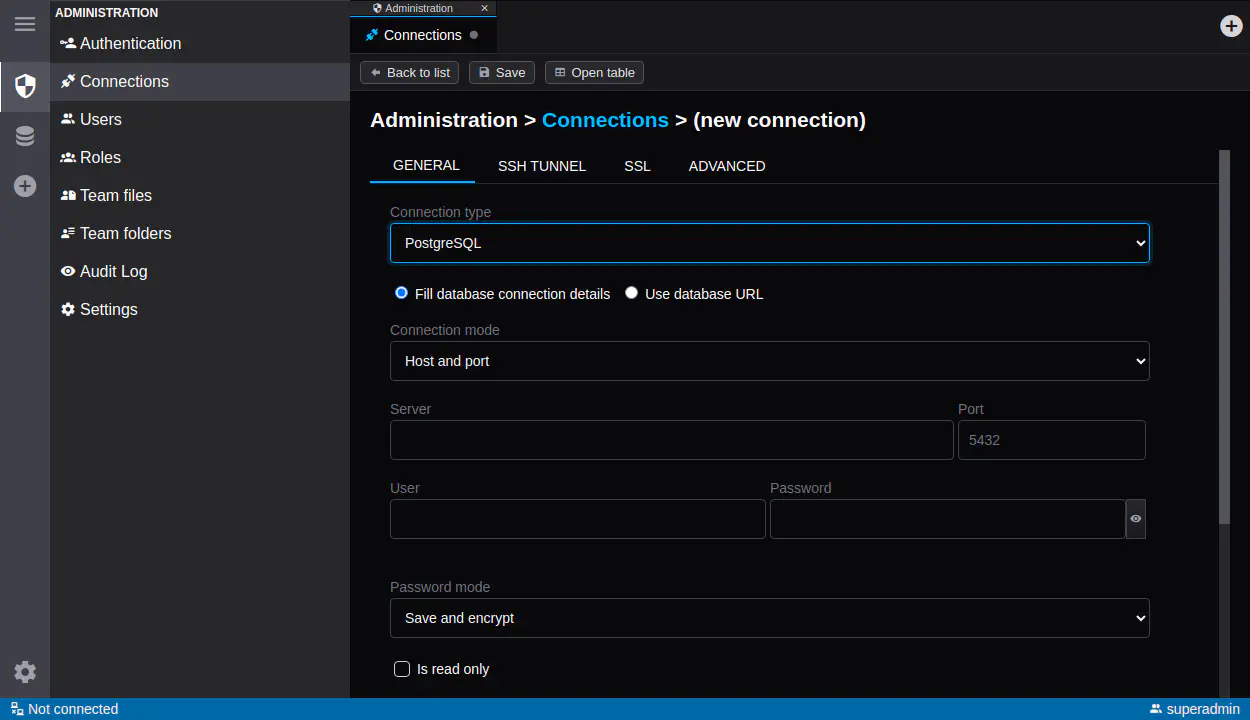
Task: Expand the Connection type dropdown
Action: coord(769,243)
